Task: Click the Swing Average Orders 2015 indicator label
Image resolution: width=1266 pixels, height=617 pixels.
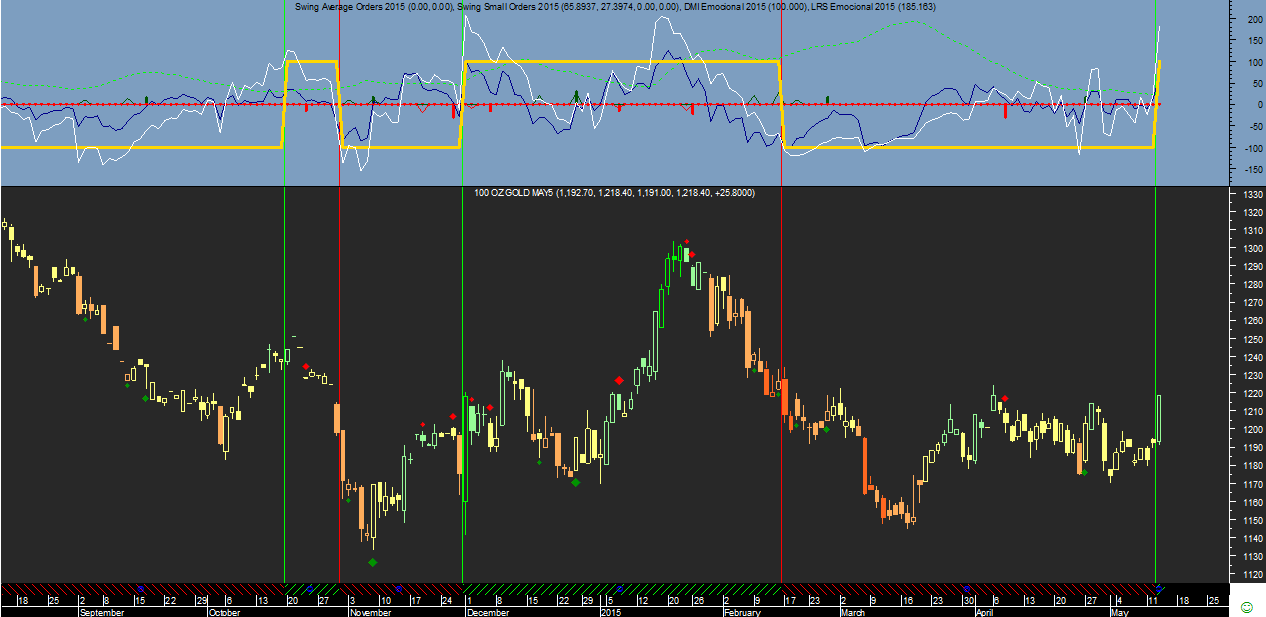Action: click(x=375, y=6)
